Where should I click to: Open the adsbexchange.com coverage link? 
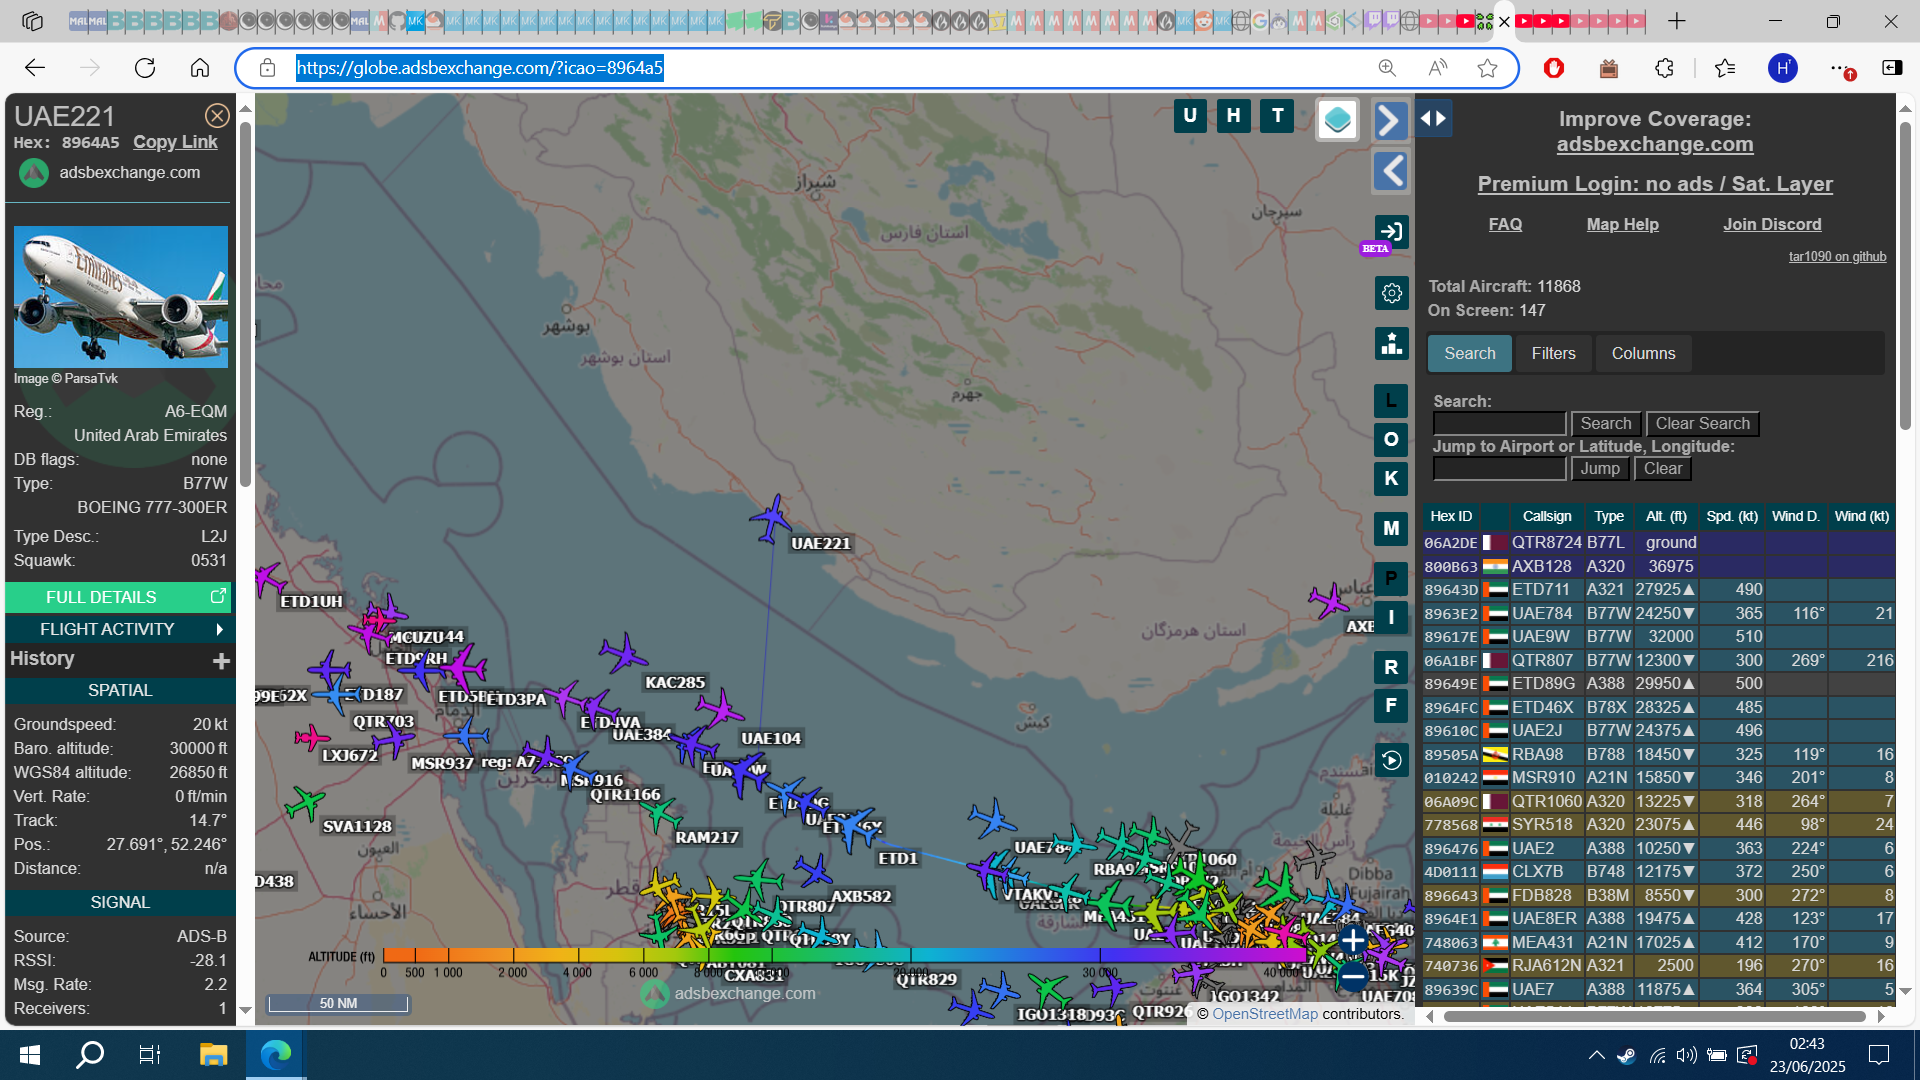[x=1655, y=144]
